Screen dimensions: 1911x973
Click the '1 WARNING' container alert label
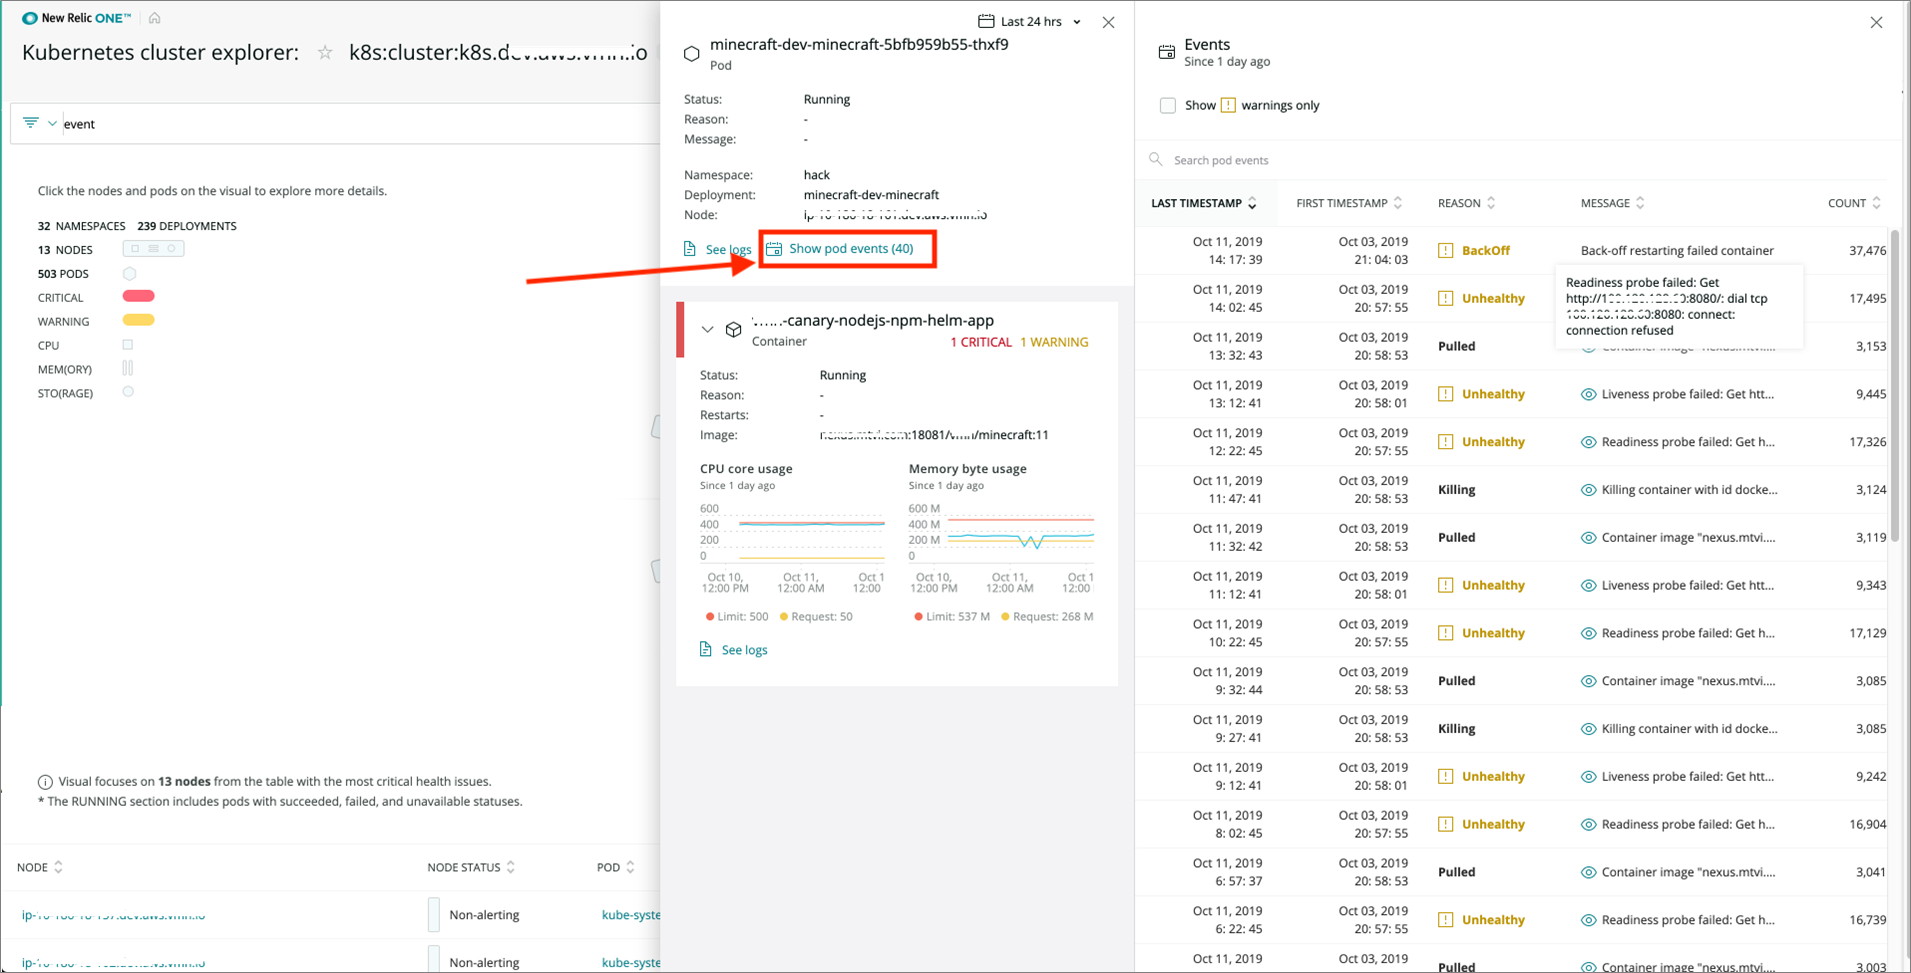(x=1054, y=342)
